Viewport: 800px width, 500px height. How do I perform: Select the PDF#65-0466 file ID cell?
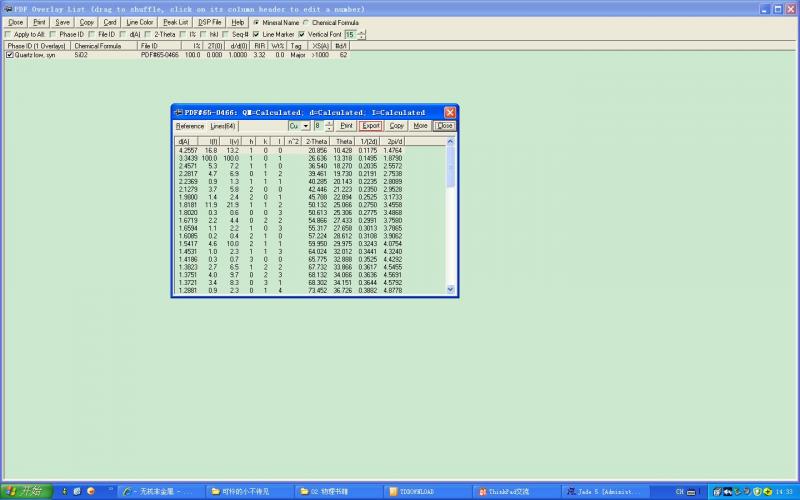160,55
